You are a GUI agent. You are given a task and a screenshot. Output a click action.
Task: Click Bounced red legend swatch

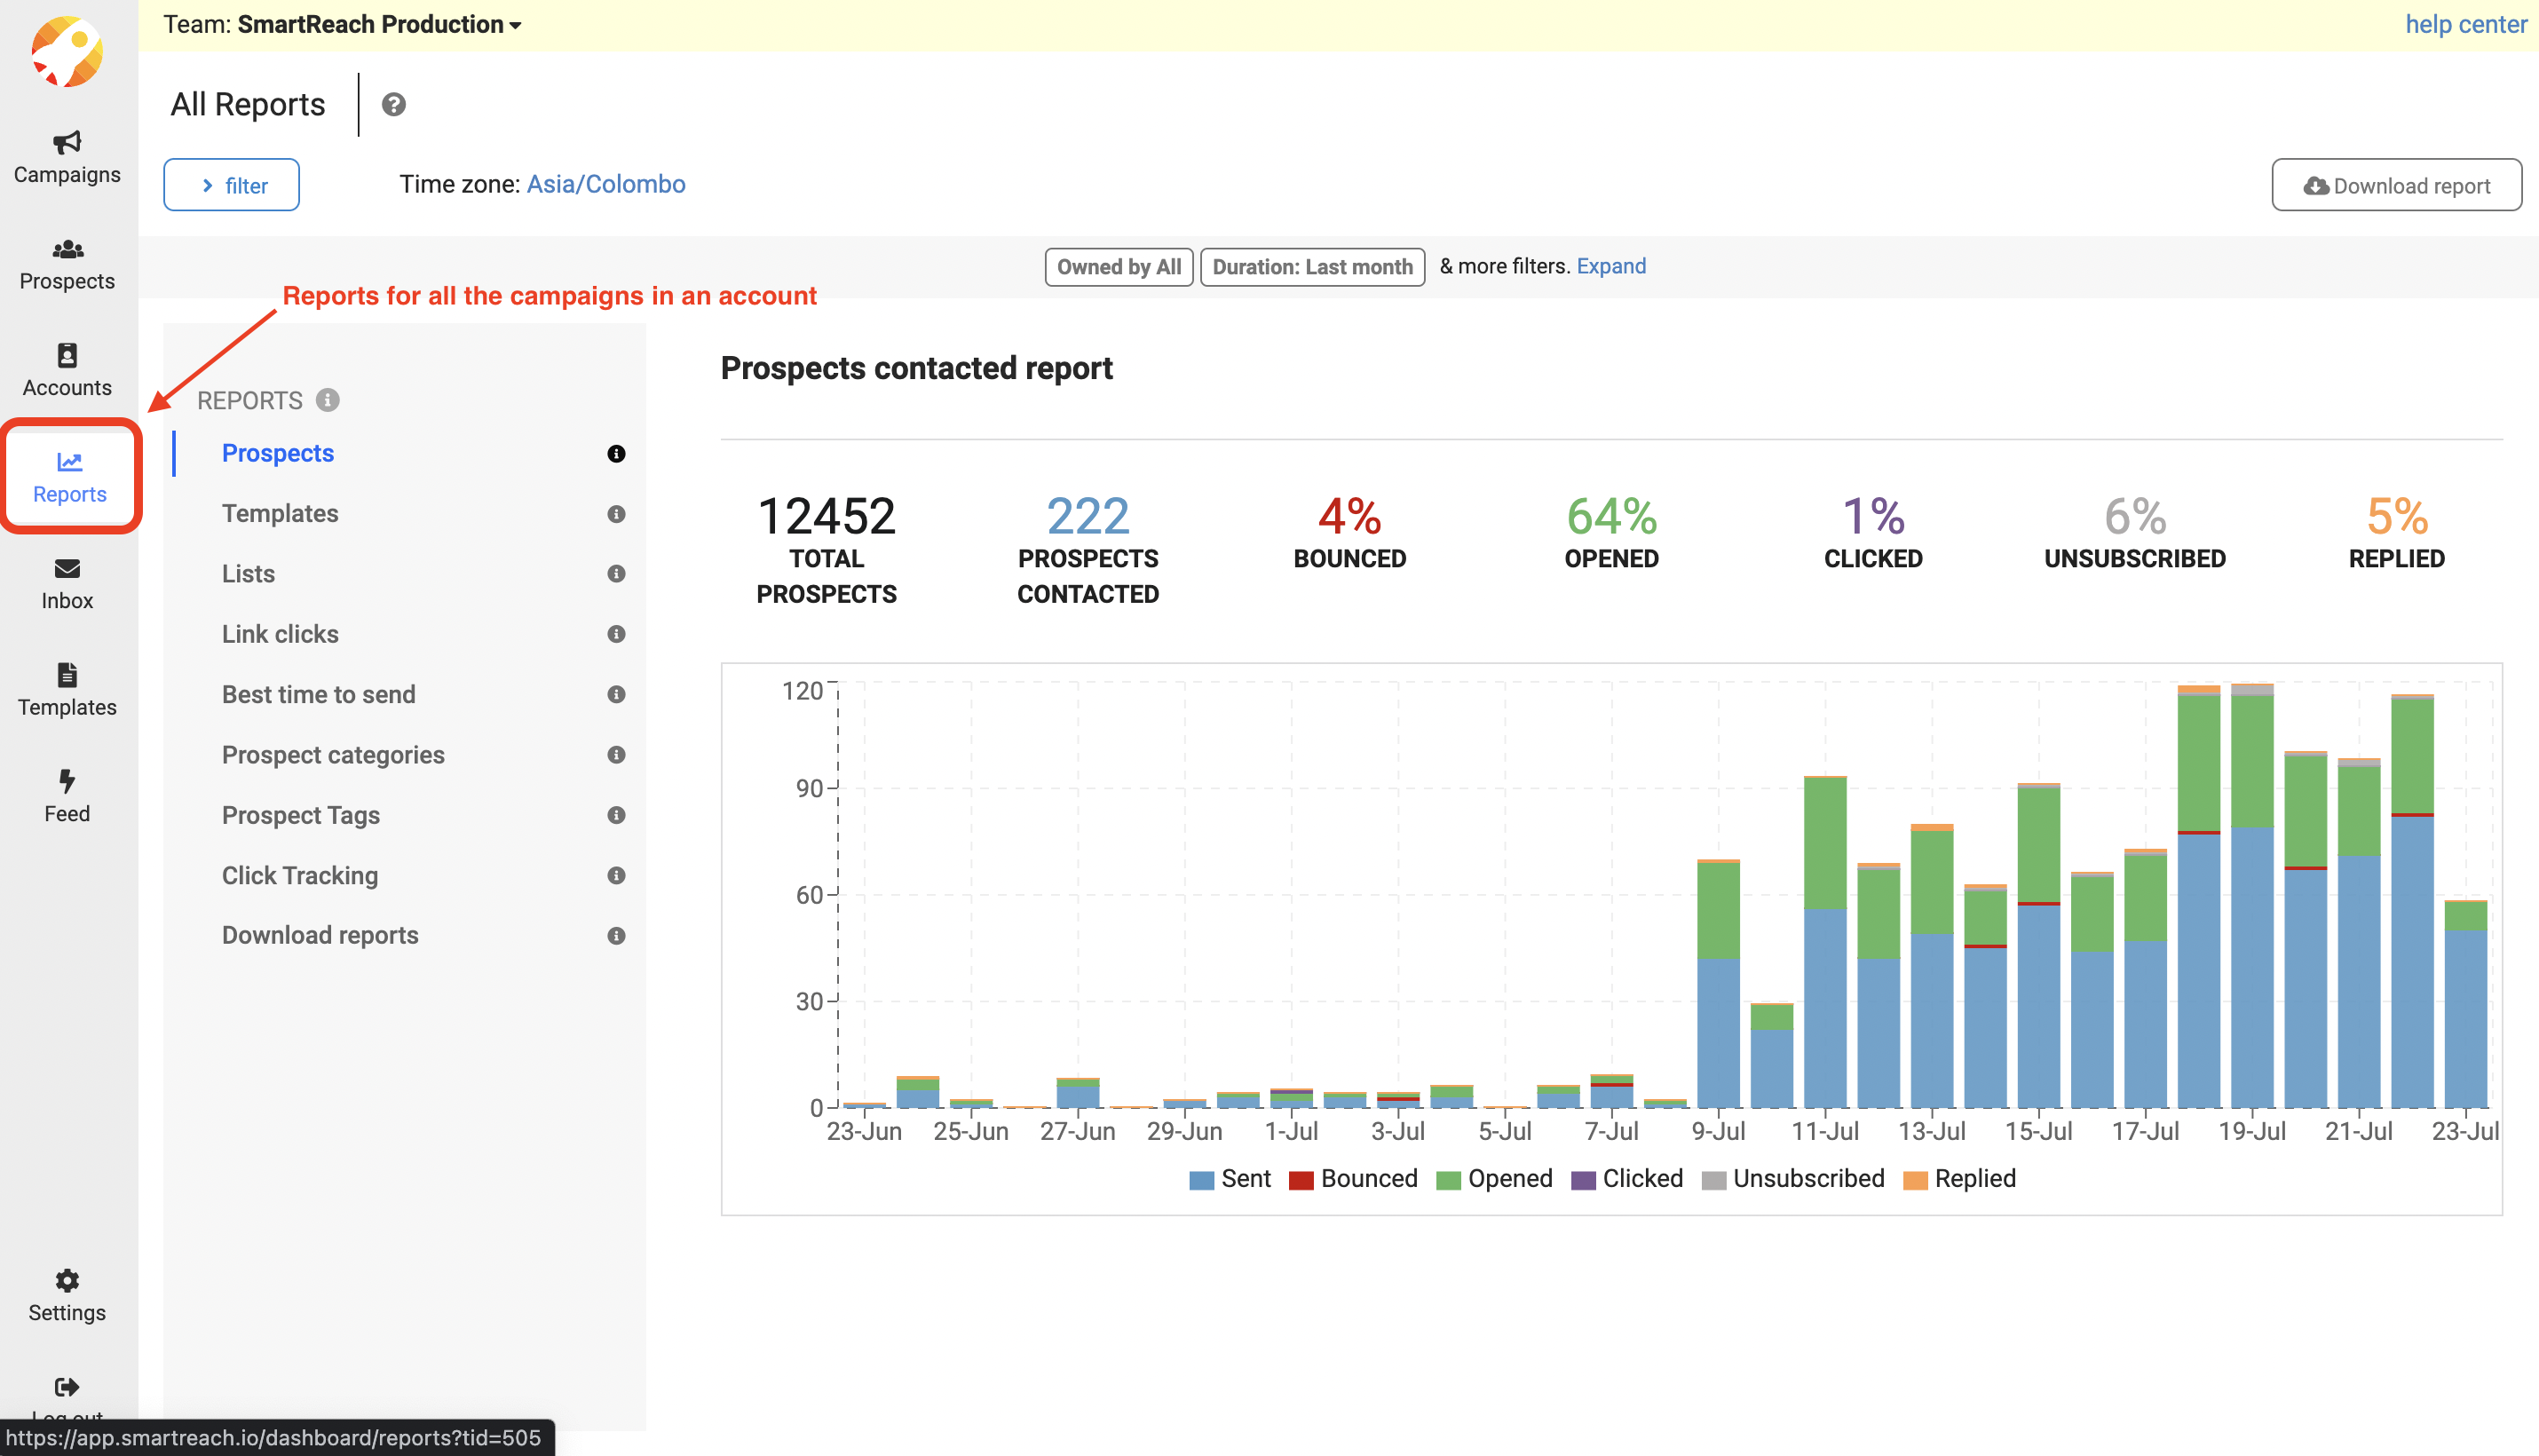click(1301, 1180)
